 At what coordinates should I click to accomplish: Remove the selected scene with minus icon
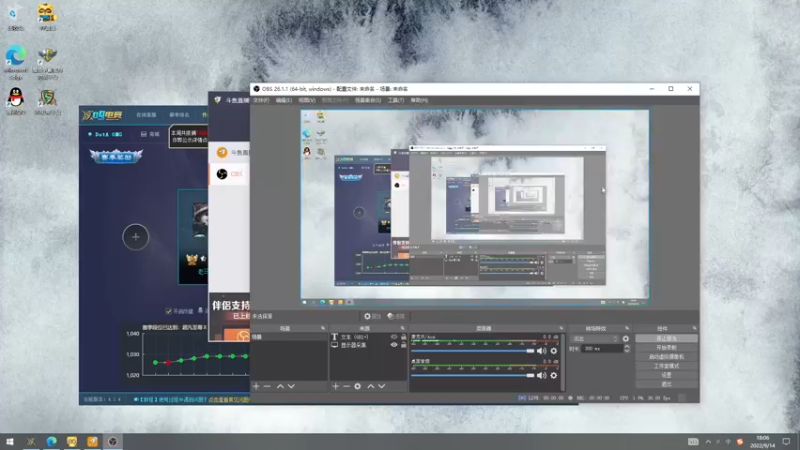pos(267,386)
